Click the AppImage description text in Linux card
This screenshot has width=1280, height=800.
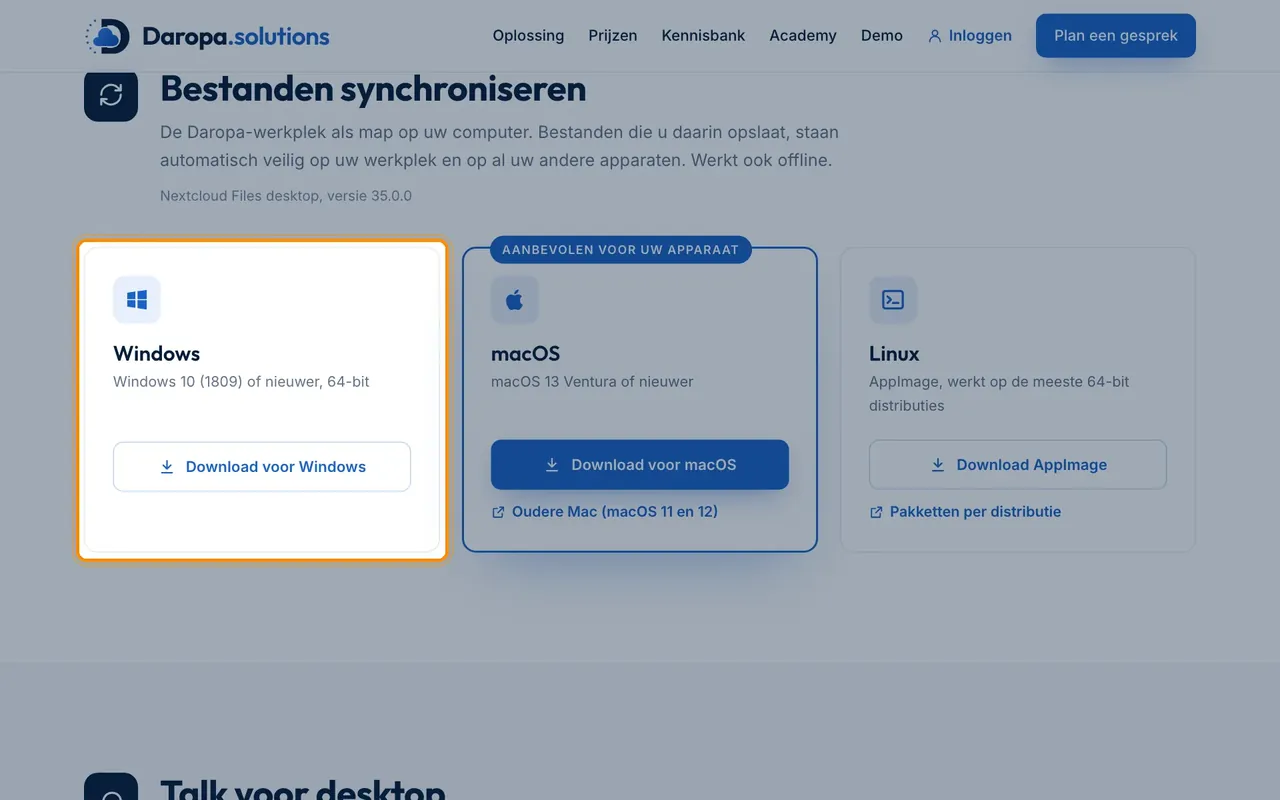(x=999, y=394)
